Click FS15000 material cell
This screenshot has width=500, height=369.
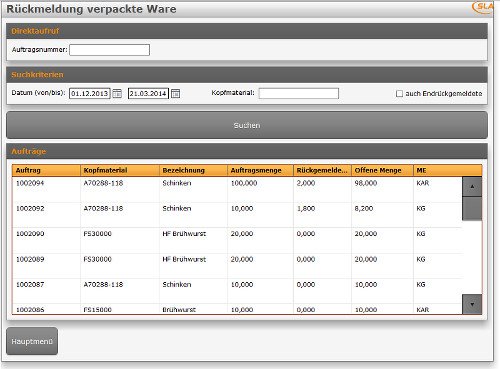[x=97, y=310]
